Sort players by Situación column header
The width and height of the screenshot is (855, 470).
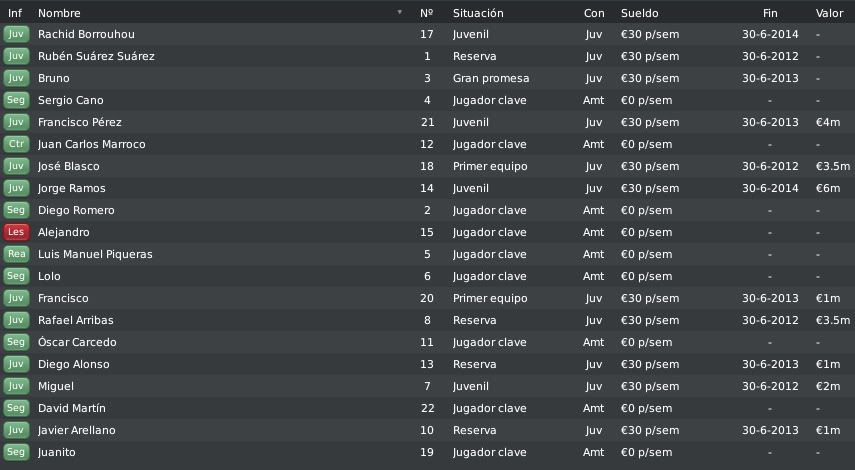coord(478,13)
